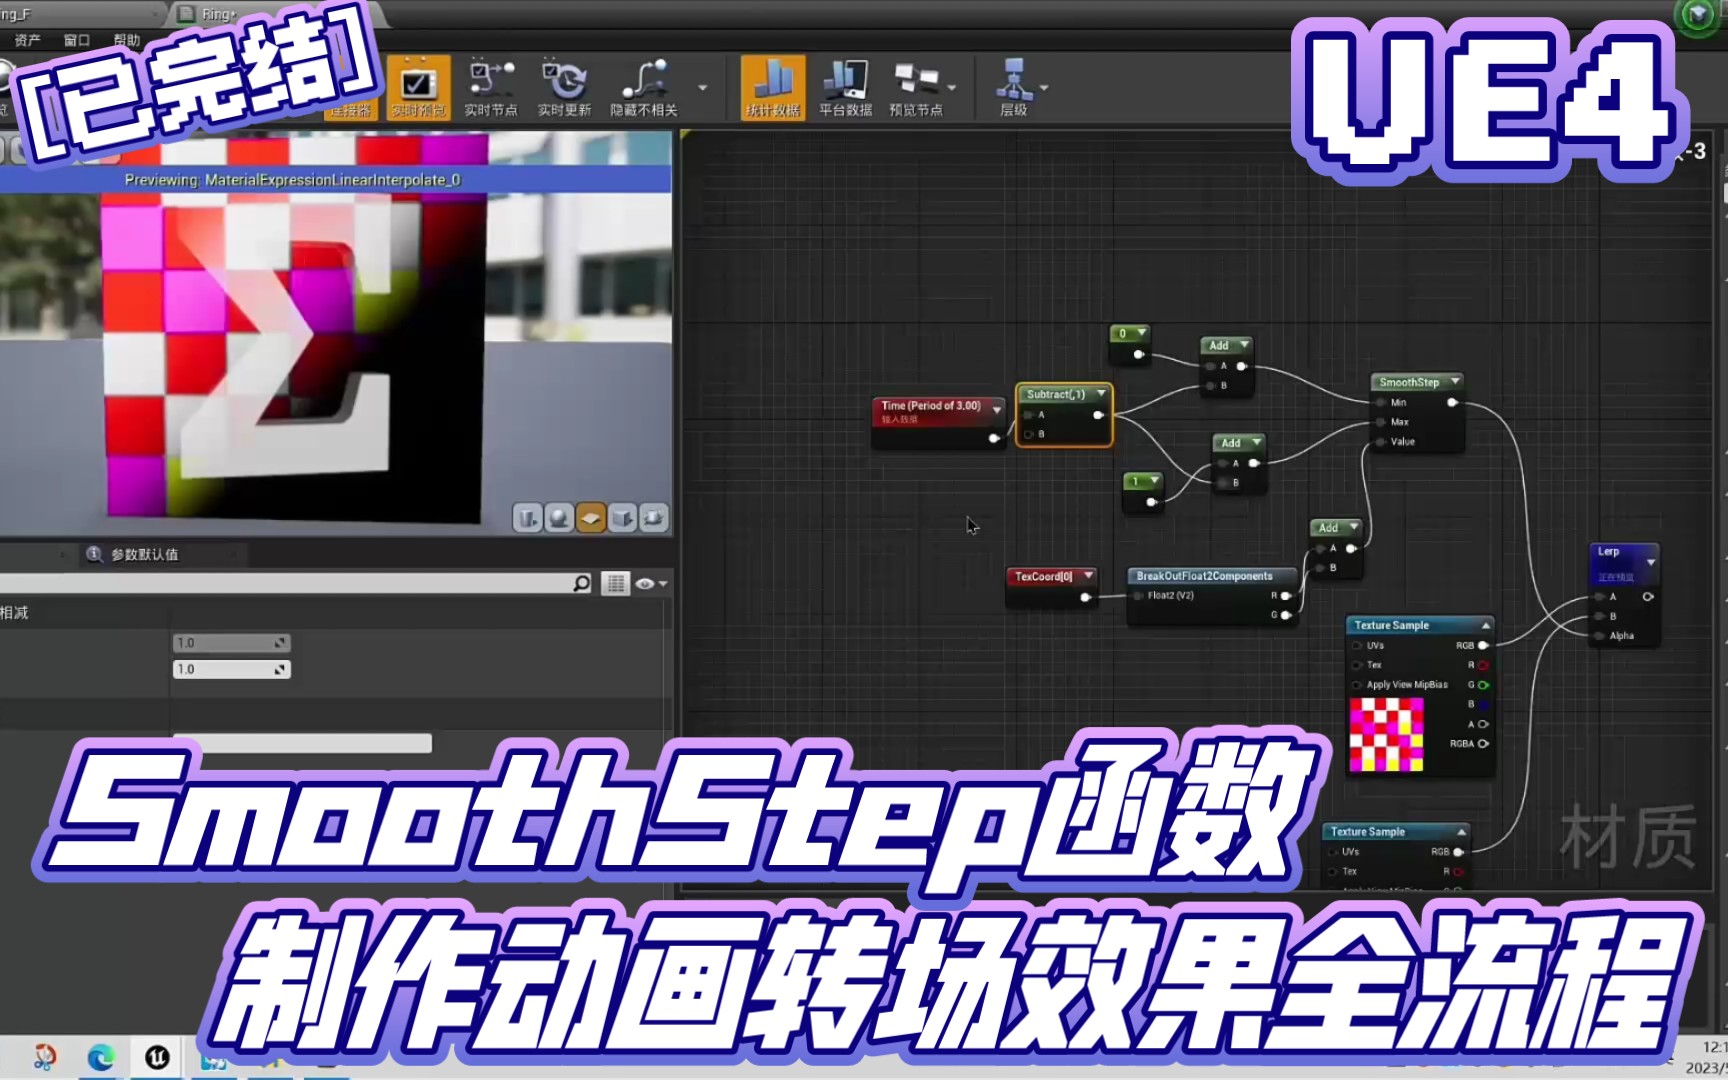Click the 层级 hierarchy icon
This screenshot has width=1728, height=1080.
point(1013,80)
